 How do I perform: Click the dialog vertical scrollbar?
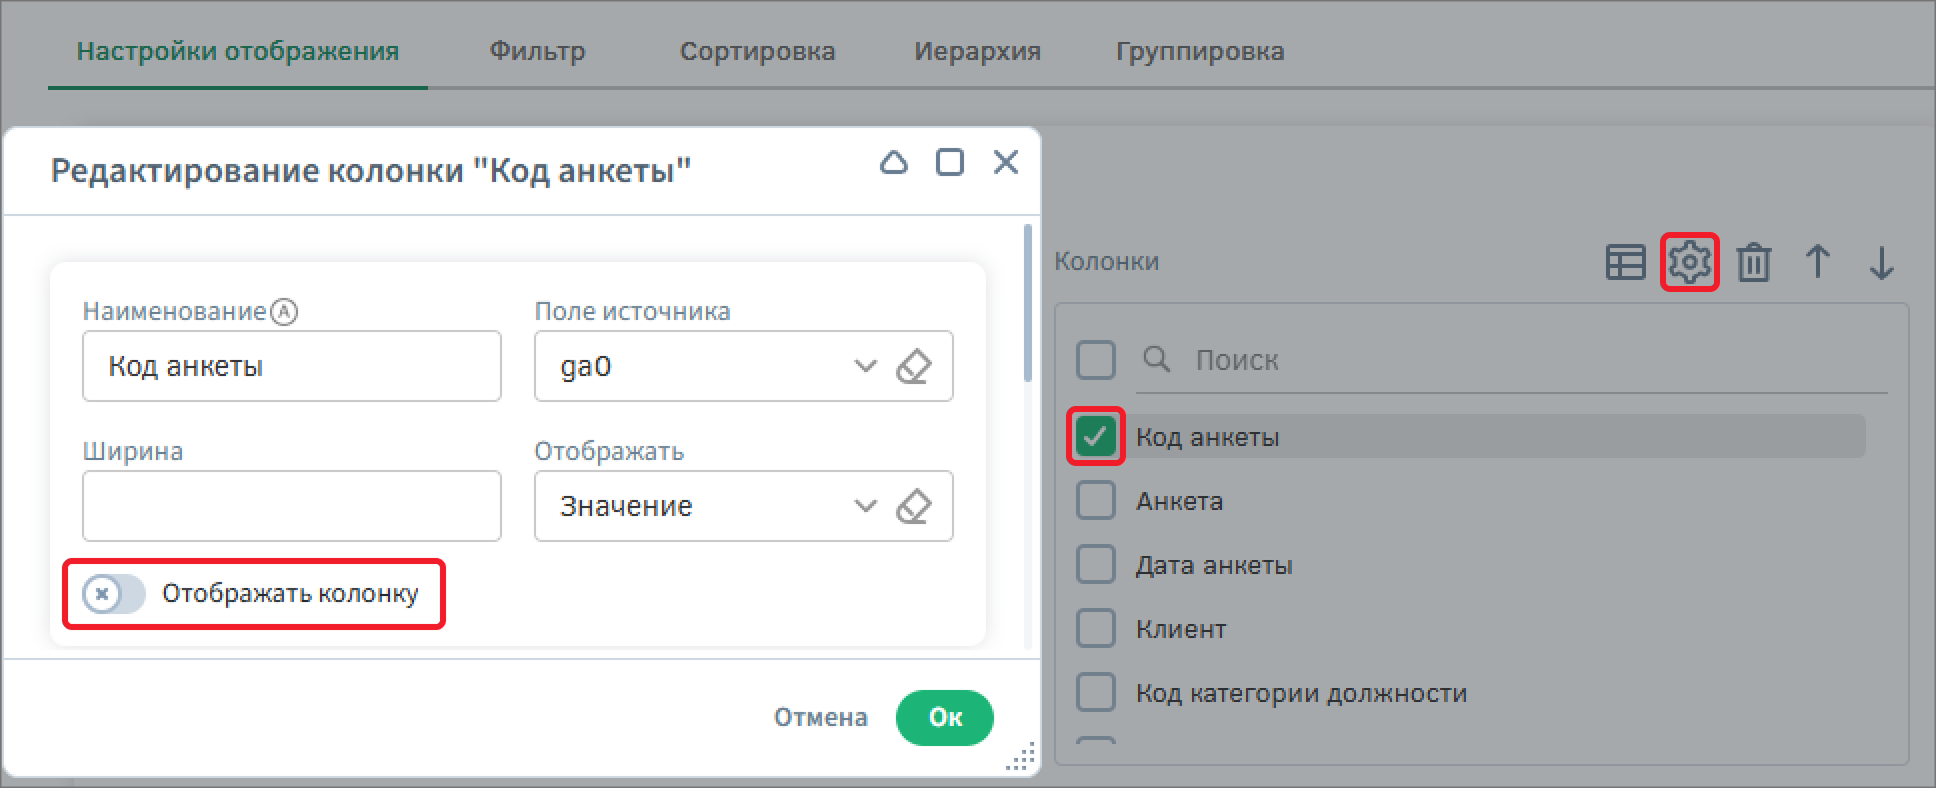[x=1027, y=302]
